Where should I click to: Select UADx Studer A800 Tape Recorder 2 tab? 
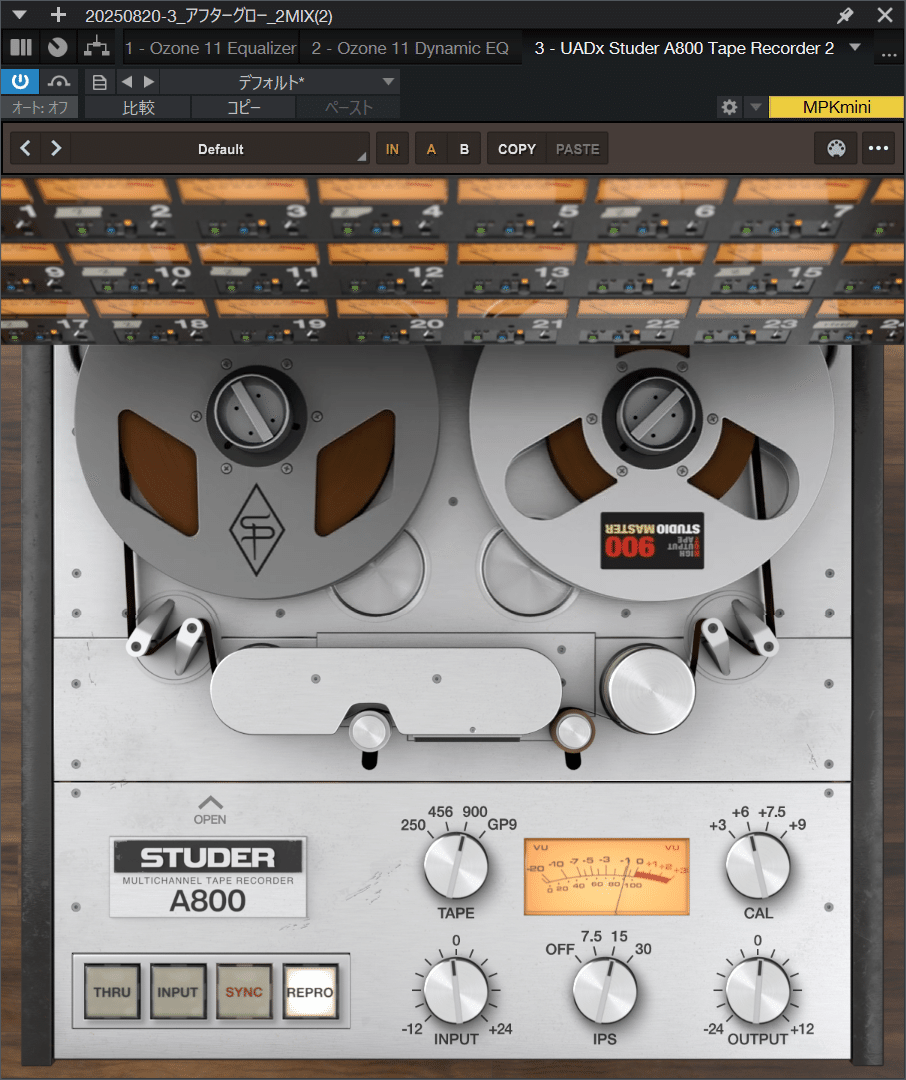[x=684, y=48]
